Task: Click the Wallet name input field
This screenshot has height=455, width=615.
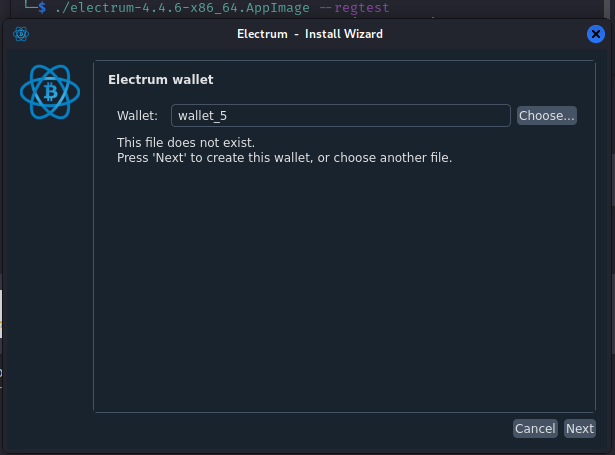Action: (x=341, y=116)
